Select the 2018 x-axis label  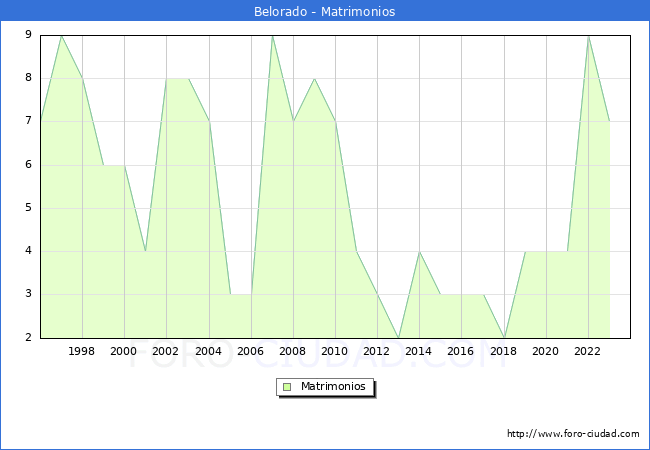click(x=503, y=351)
